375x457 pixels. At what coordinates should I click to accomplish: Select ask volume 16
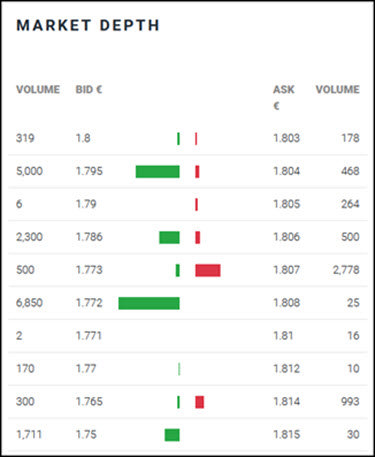[354, 336]
